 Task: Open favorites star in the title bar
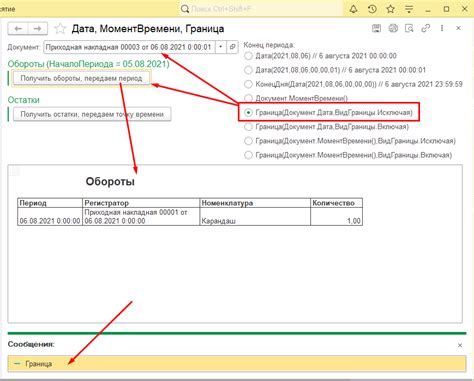[390, 9]
